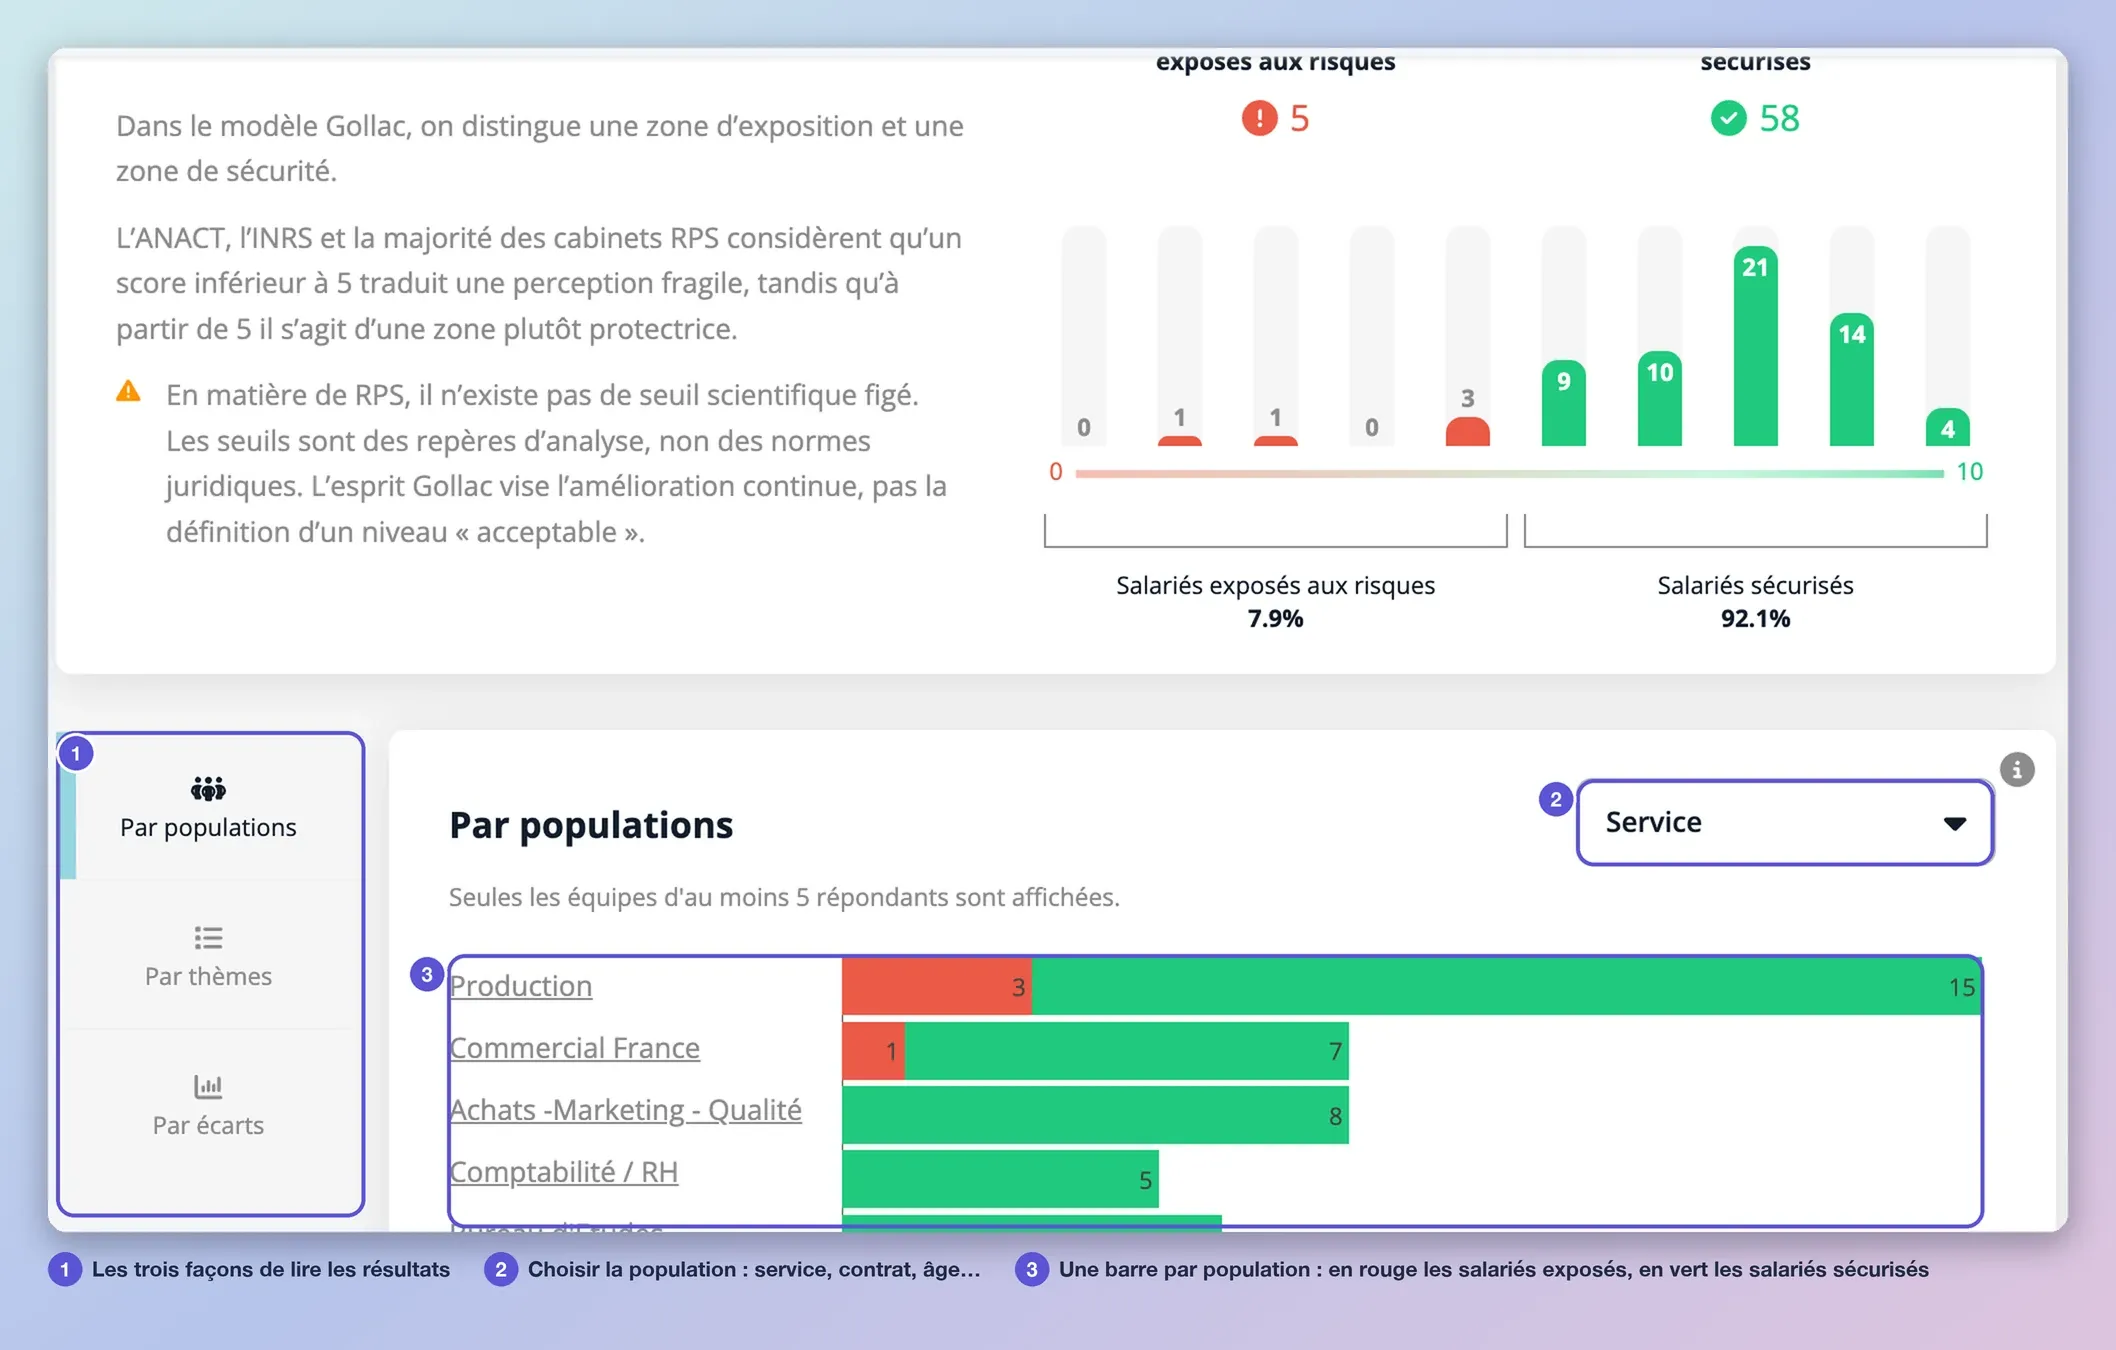Open the Achats -Marketing - Qualité link

coord(626,1110)
